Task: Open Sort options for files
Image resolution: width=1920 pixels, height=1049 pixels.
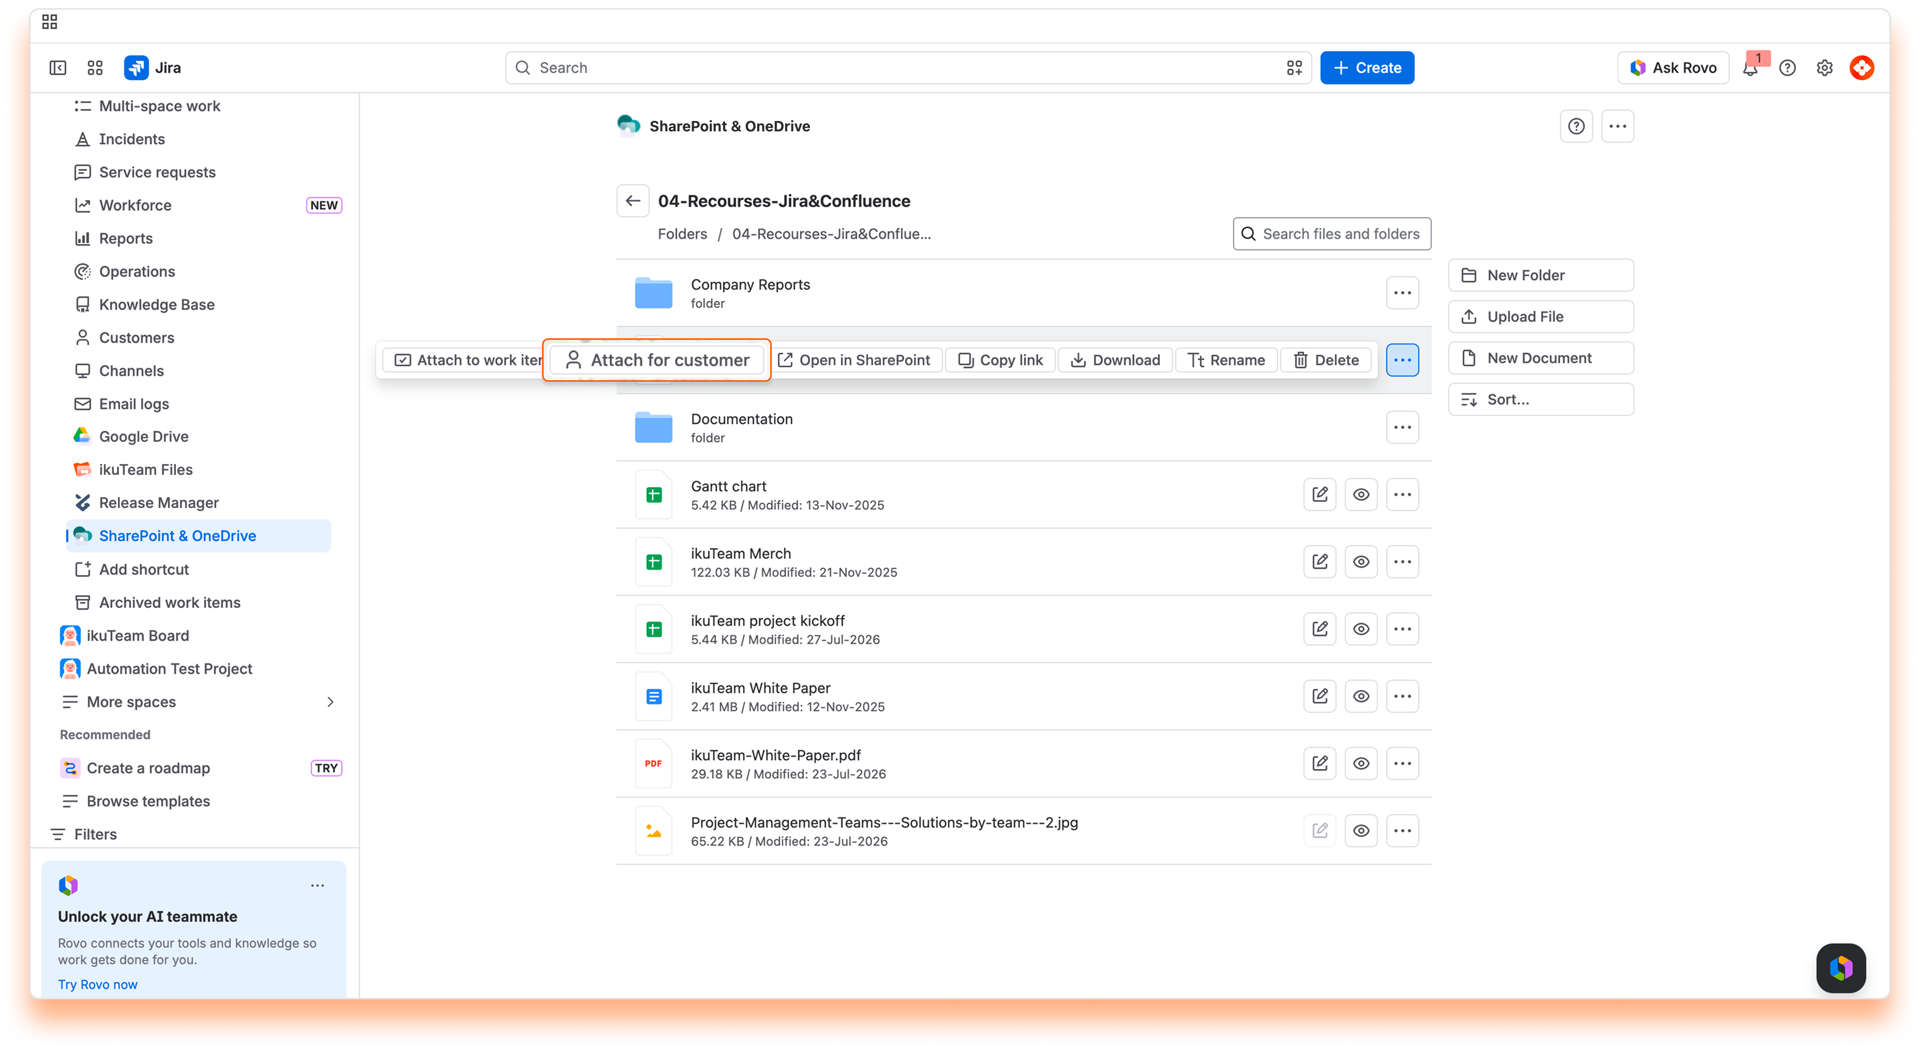Action: (x=1541, y=399)
